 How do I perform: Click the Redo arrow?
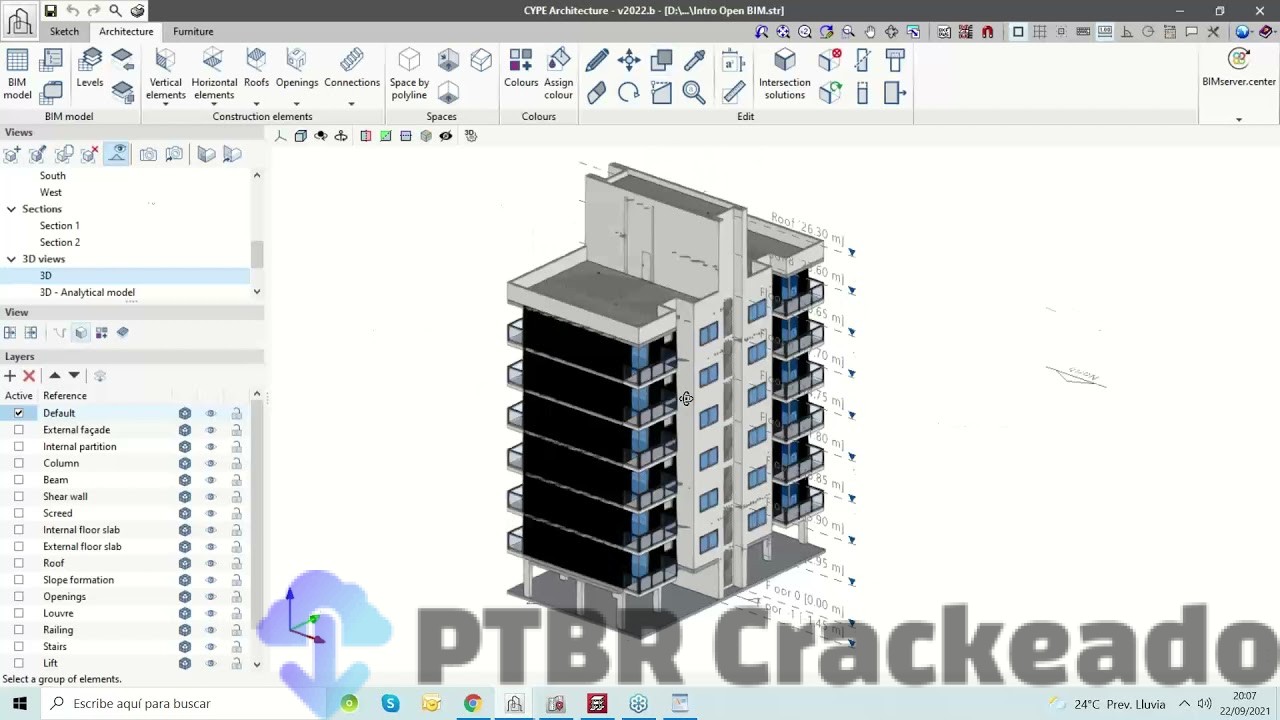(x=94, y=11)
